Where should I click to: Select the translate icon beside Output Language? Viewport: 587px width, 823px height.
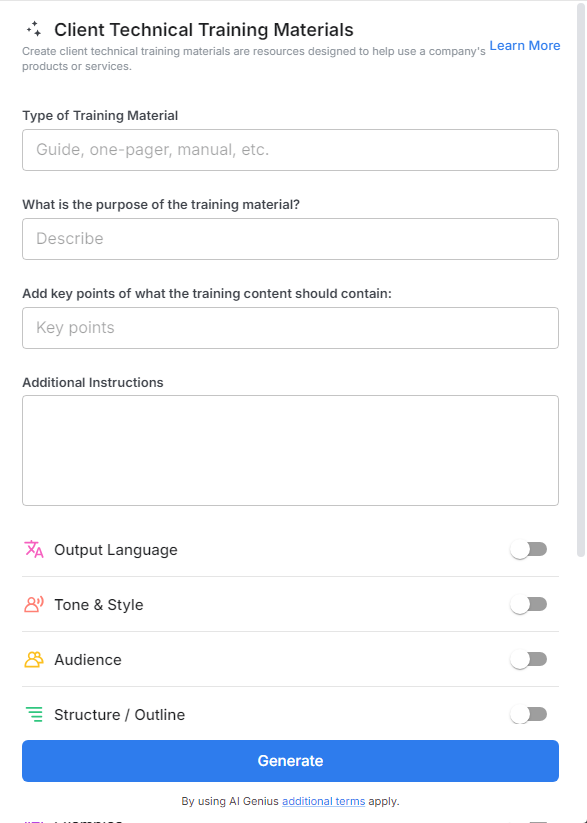pos(33,549)
